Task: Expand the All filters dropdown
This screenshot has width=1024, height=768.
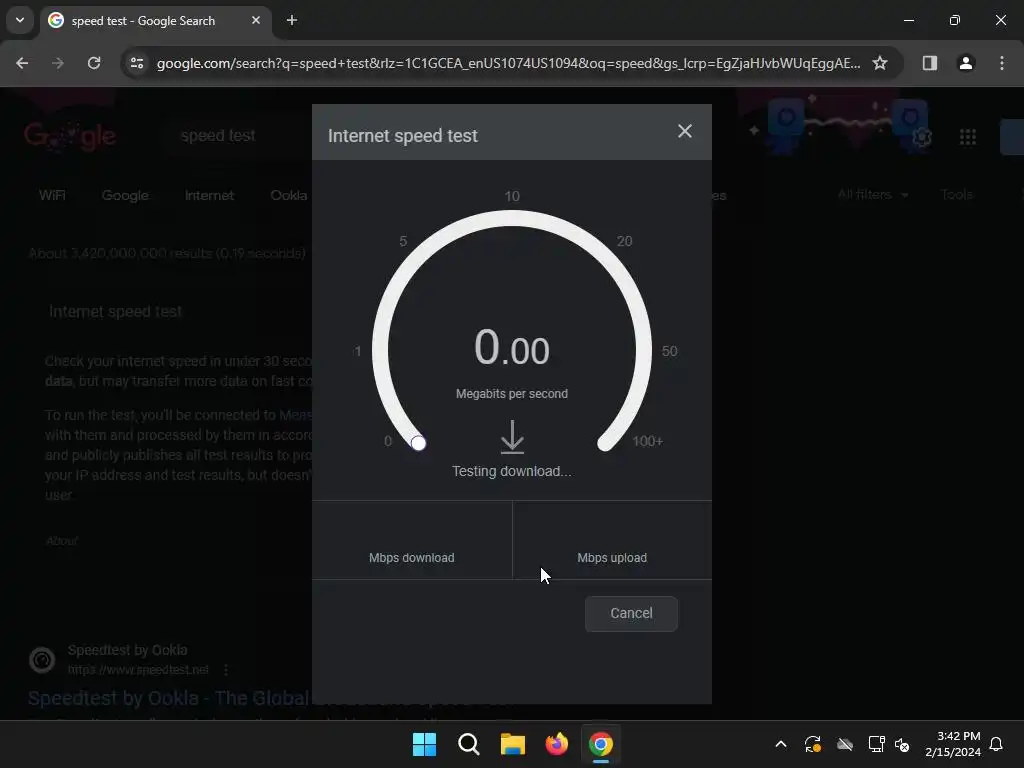Action: (x=872, y=195)
